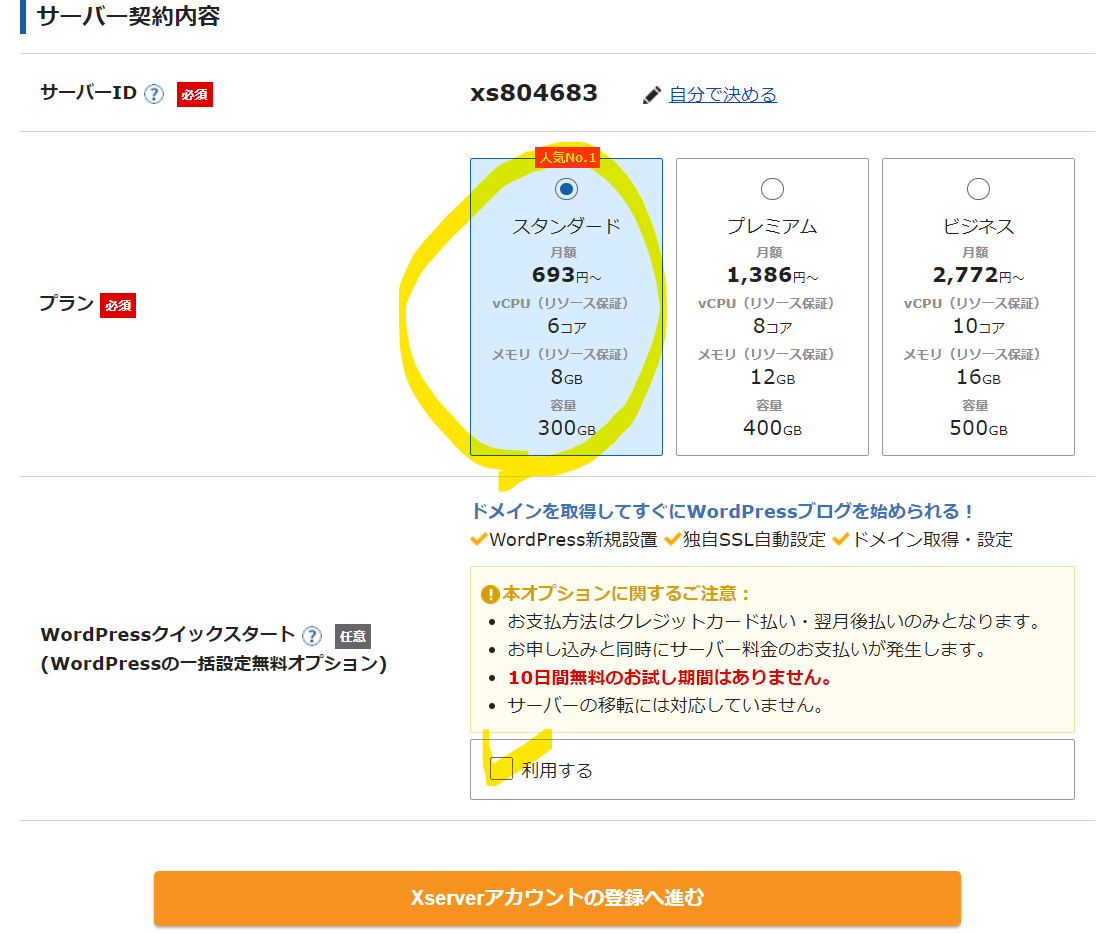
Task: Click the server ID xs804683 text
Action: tap(534, 93)
